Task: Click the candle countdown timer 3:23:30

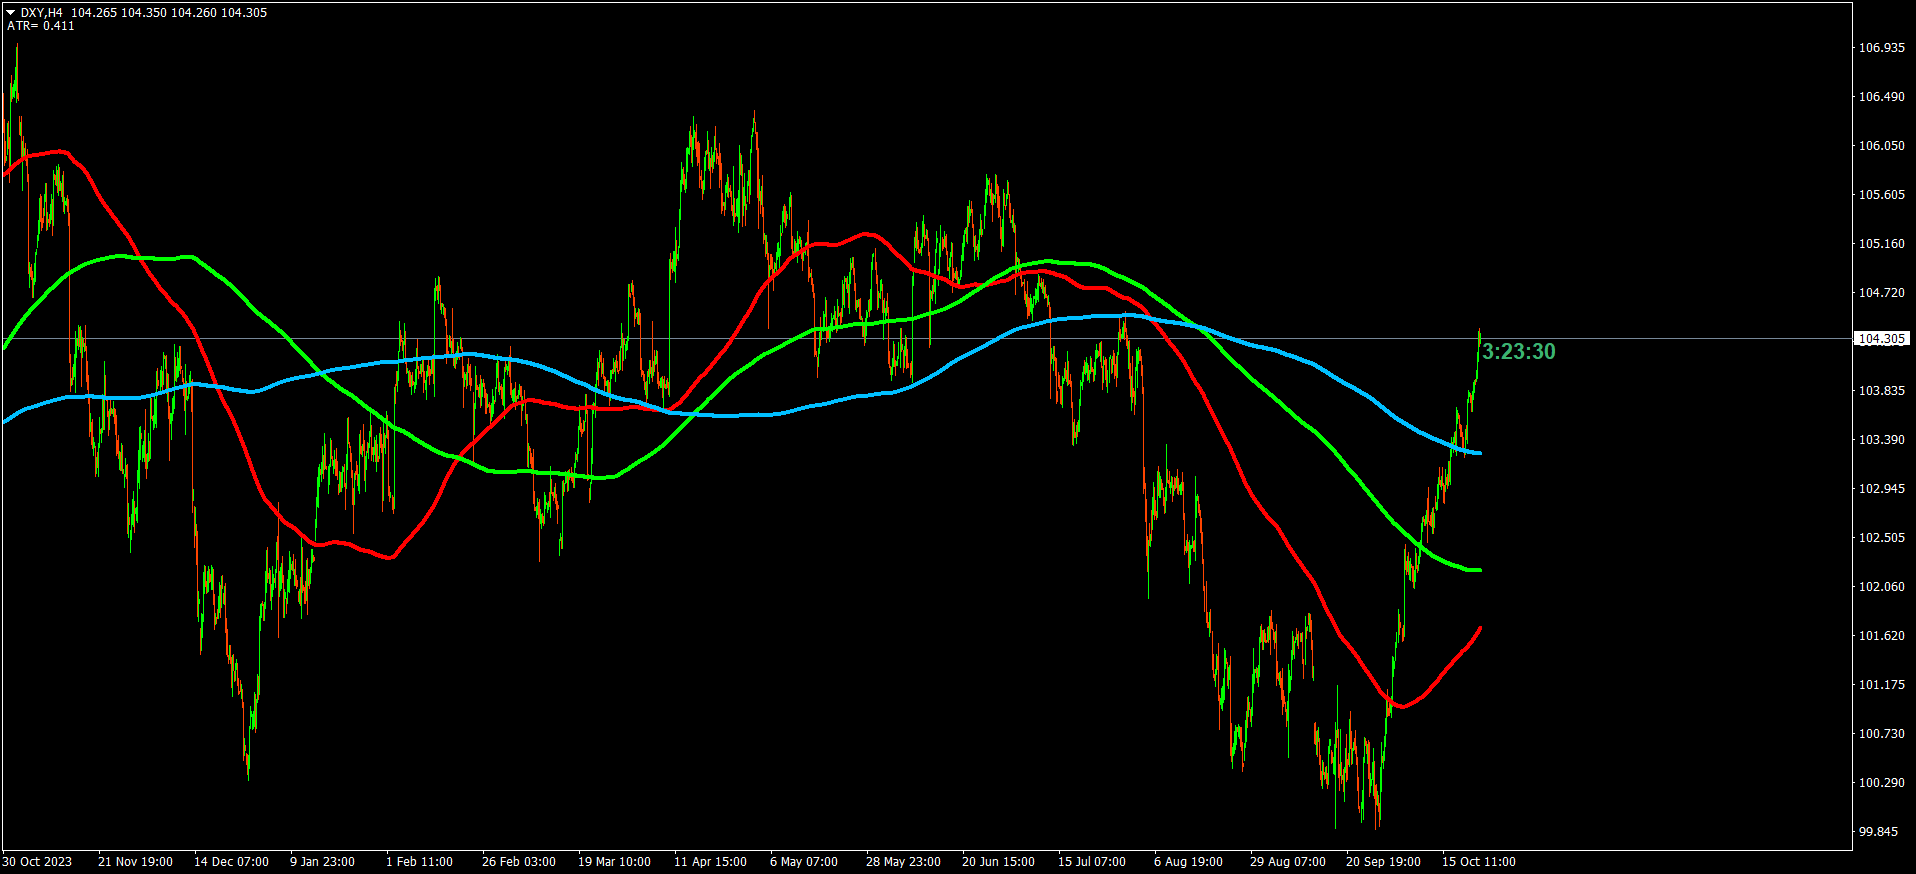Action: coord(1518,351)
